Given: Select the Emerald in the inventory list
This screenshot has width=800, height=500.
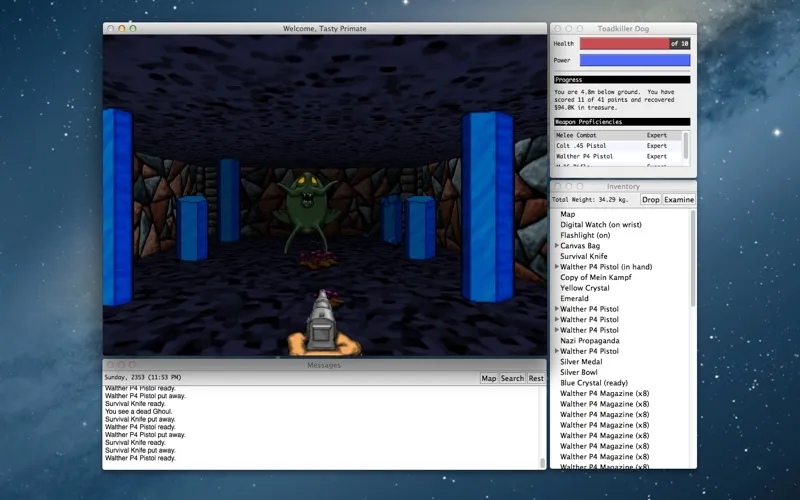Looking at the screenshot, I should (574, 298).
